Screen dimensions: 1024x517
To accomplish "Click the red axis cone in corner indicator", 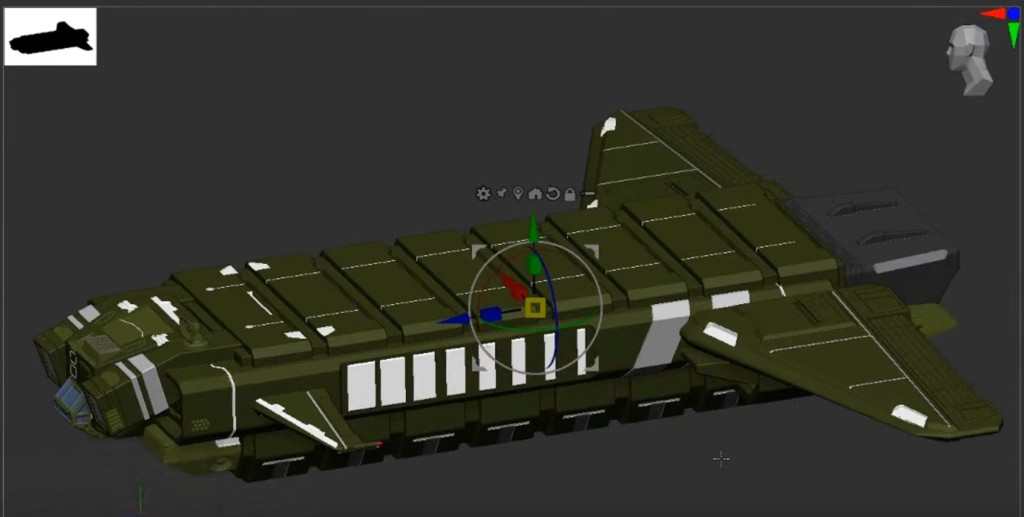I will coord(993,14).
